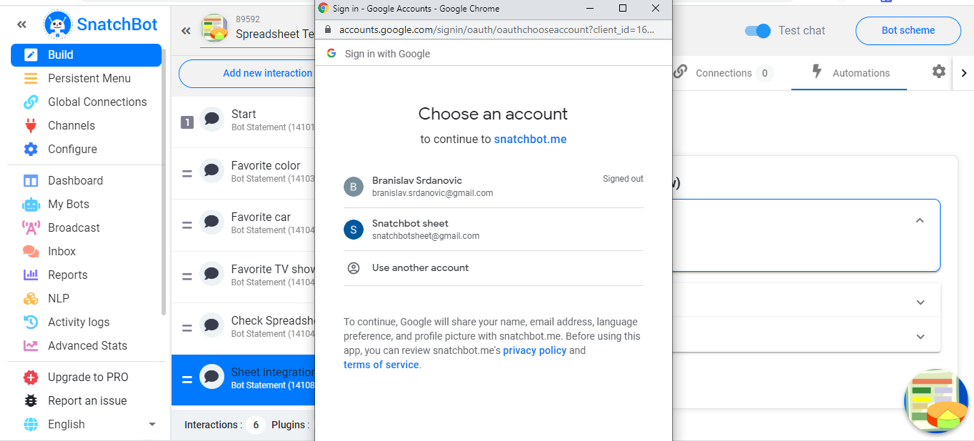Open the terms of service link
The width and height of the screenshot is (974, 441).
381,365
